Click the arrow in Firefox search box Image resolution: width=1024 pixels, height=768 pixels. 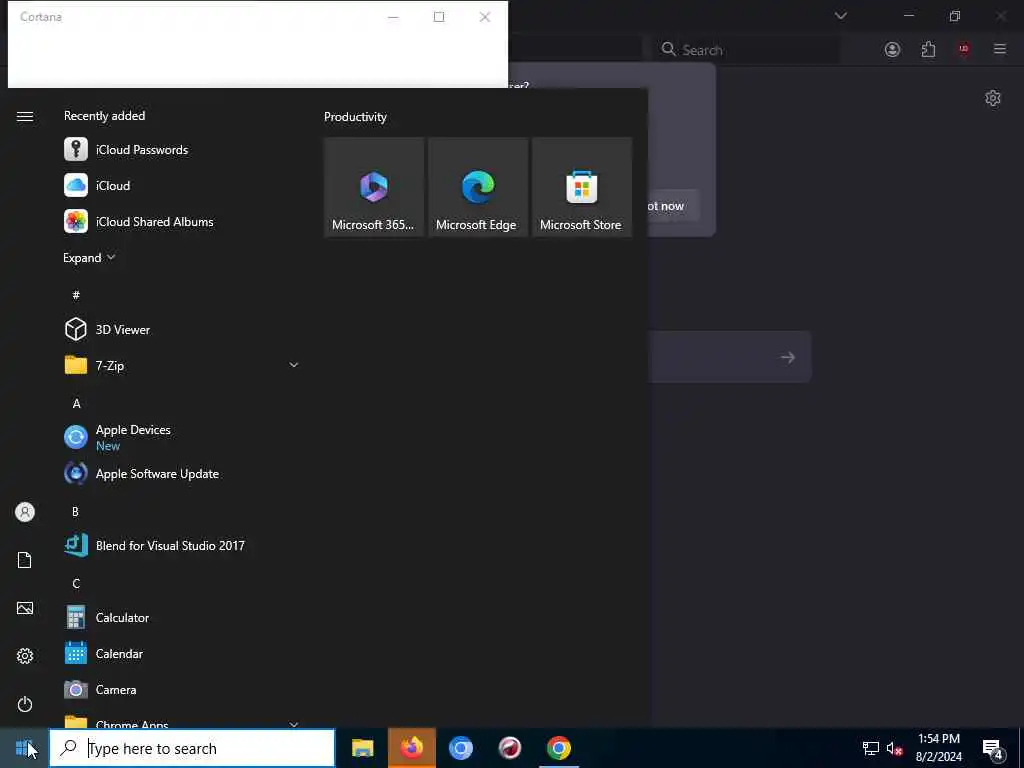pyautogui.click(x=788, y=357)
